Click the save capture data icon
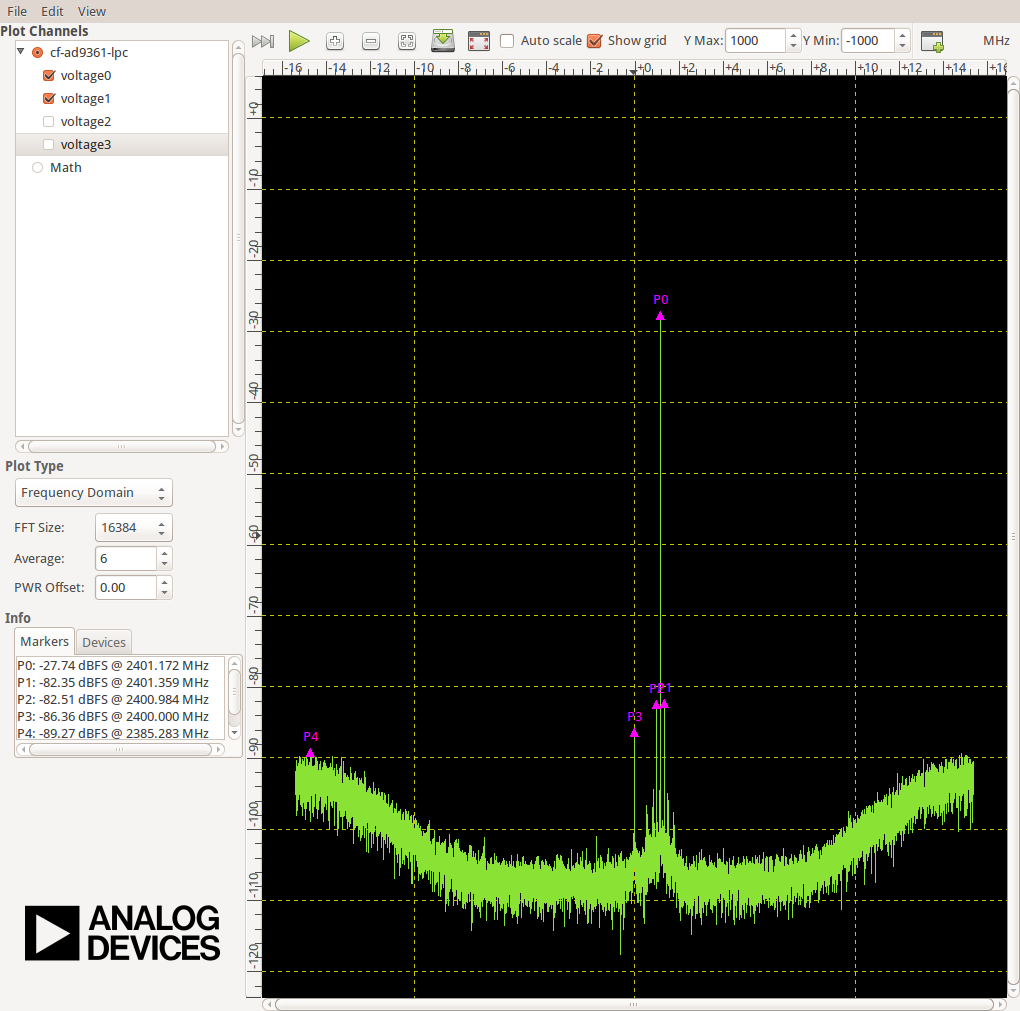Image resolution: width=1020 pixels, height=1011 pixels. tap(443, 40)
